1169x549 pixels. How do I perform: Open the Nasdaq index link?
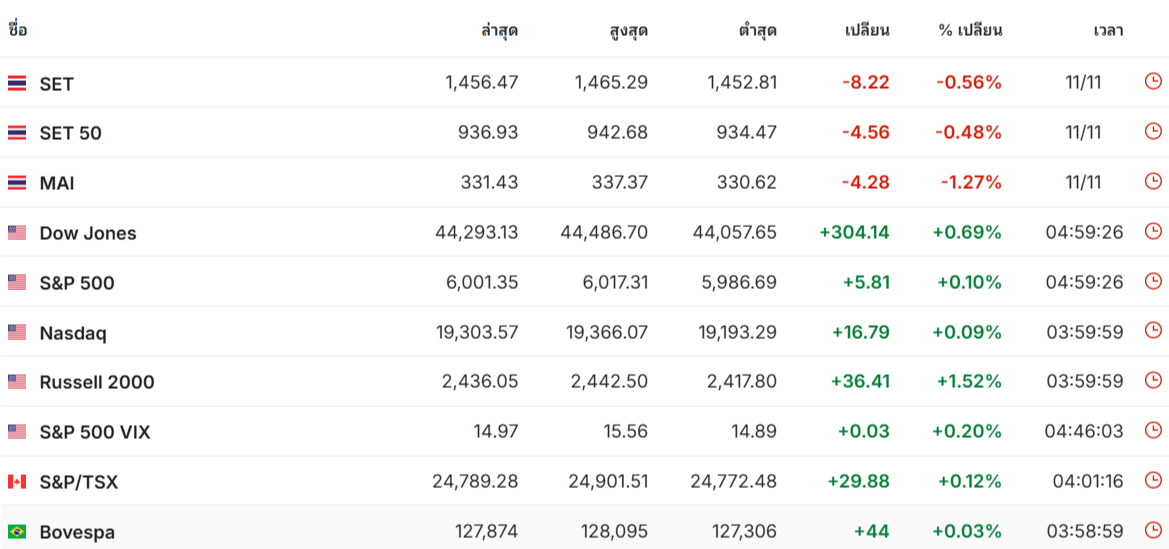pos(73,333)
